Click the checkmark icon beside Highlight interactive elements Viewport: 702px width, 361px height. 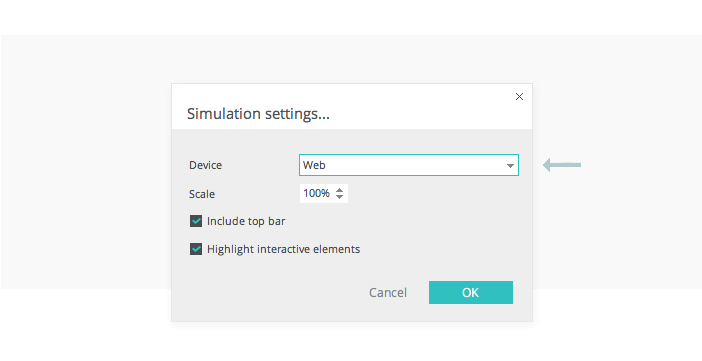[x=196, y=249]
